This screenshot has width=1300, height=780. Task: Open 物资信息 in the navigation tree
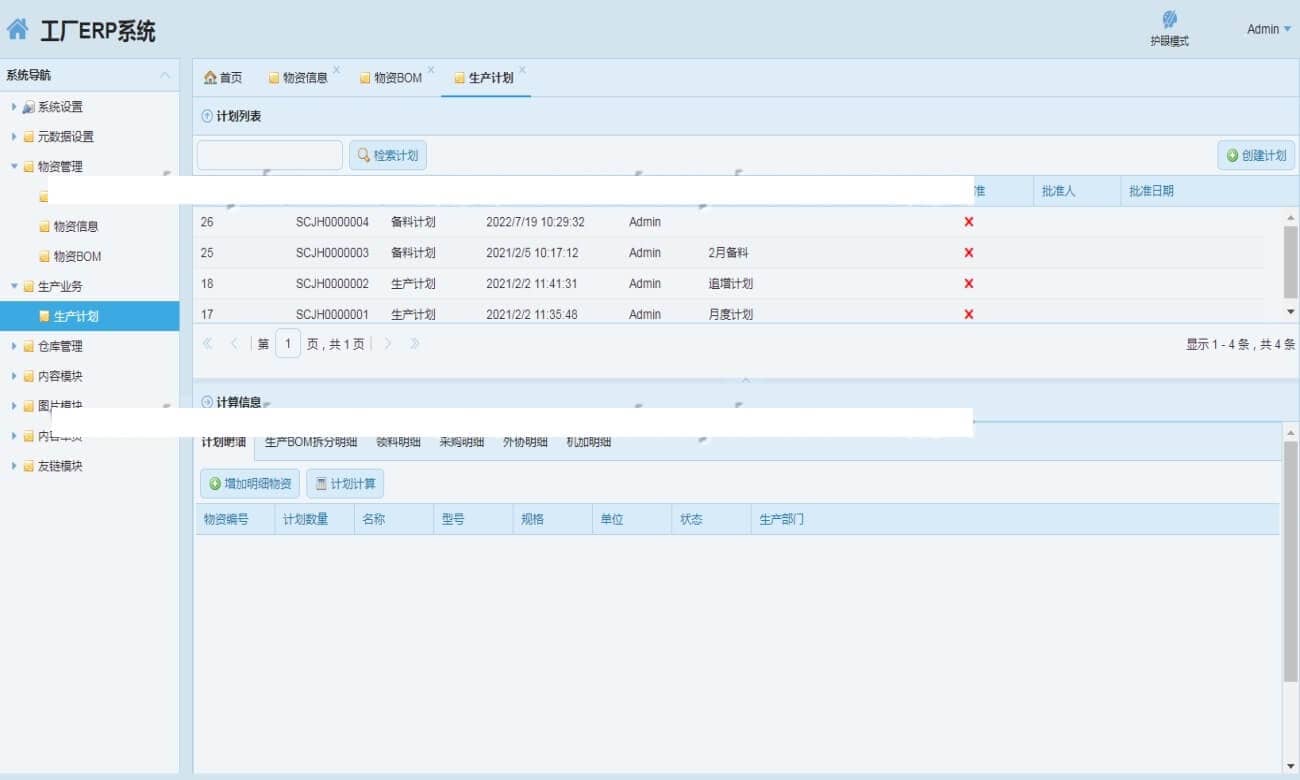[x=76, y=226]
